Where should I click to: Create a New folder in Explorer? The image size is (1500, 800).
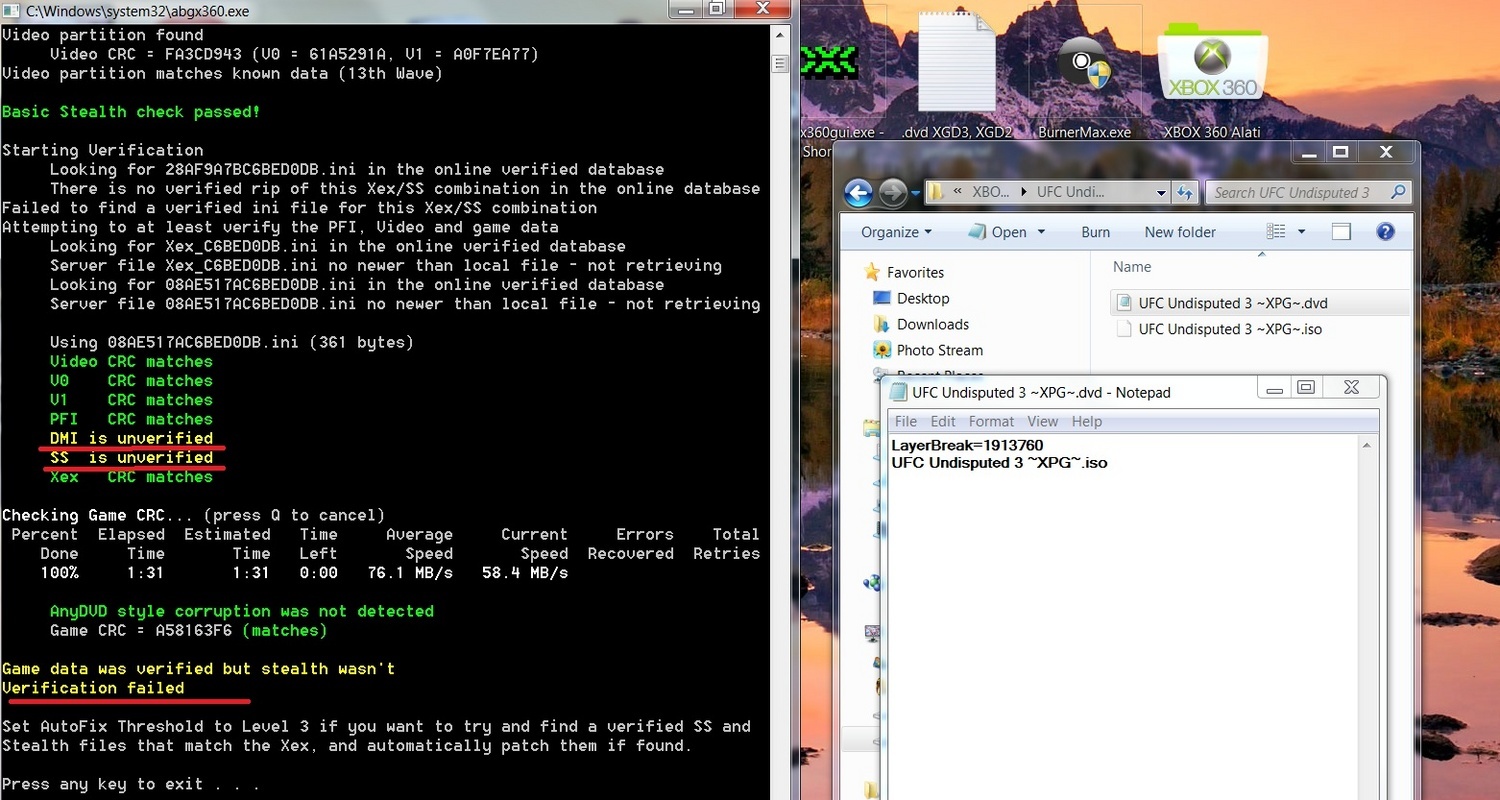[1180, 232]
